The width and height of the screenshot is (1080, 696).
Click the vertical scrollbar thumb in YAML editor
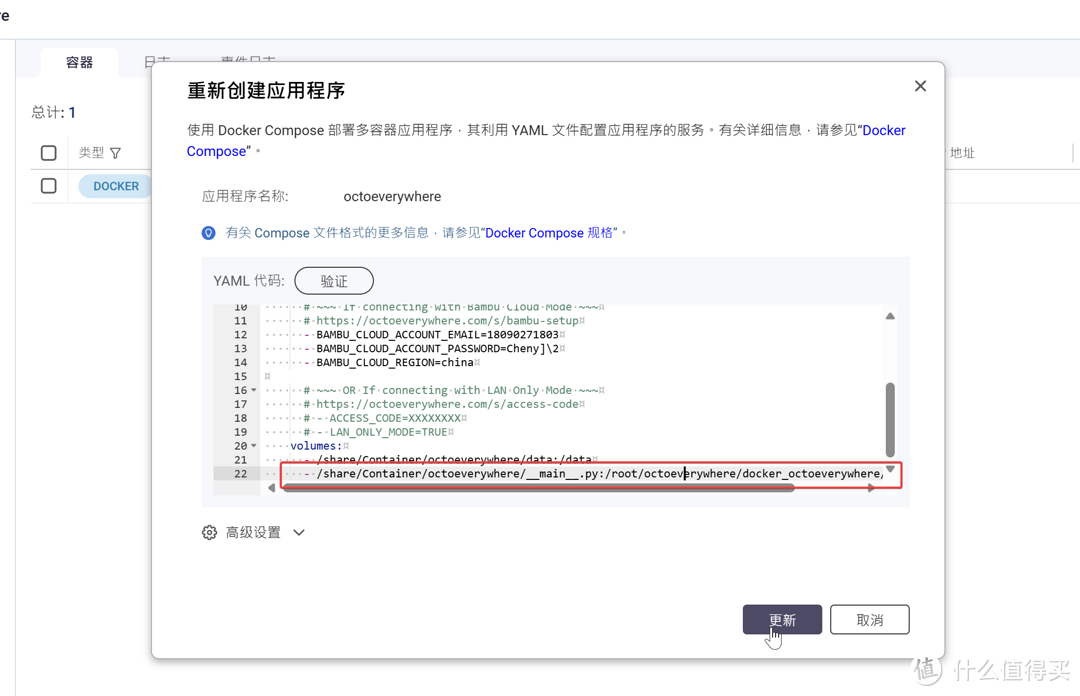tap(890, 418)
